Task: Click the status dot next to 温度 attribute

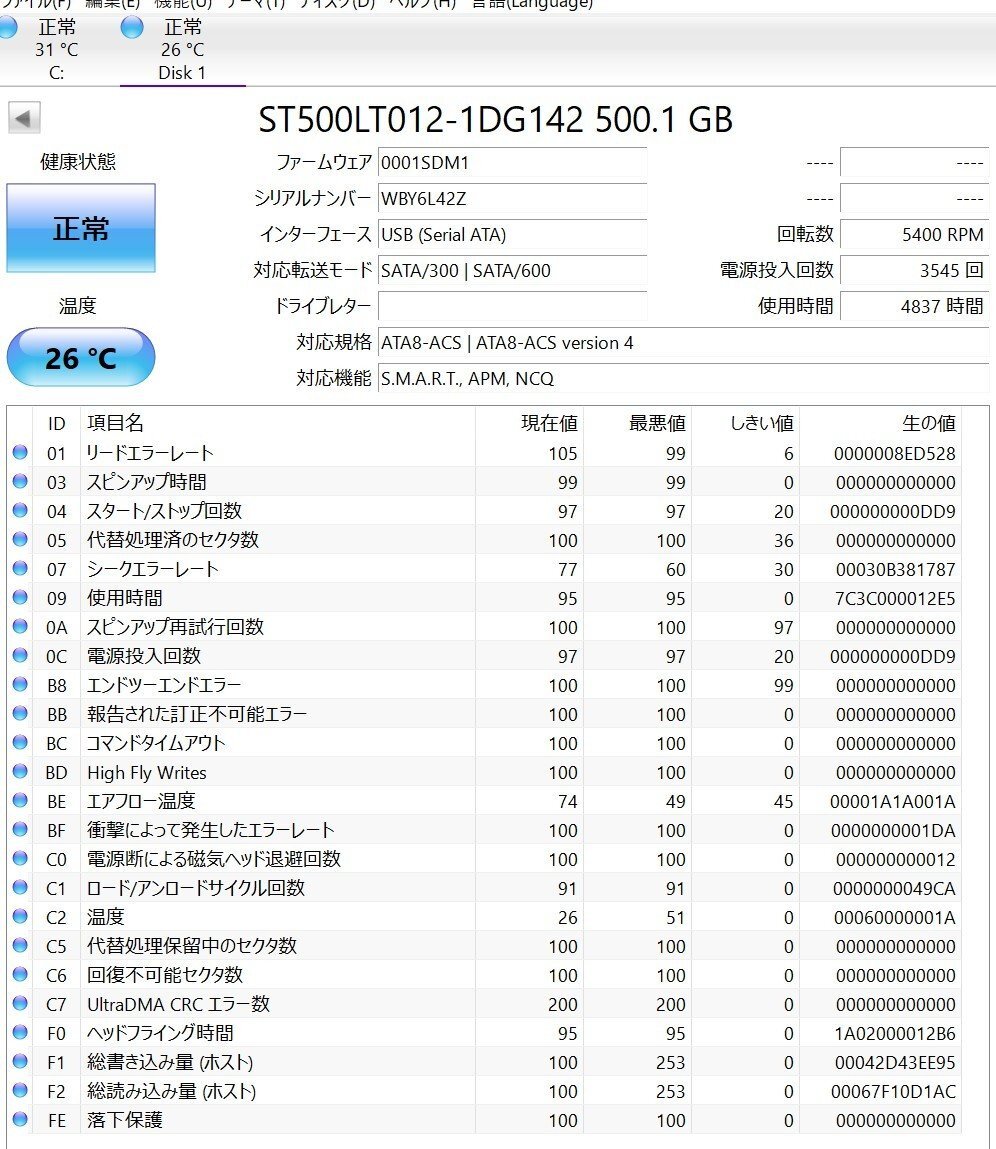Action: (22, 917)
